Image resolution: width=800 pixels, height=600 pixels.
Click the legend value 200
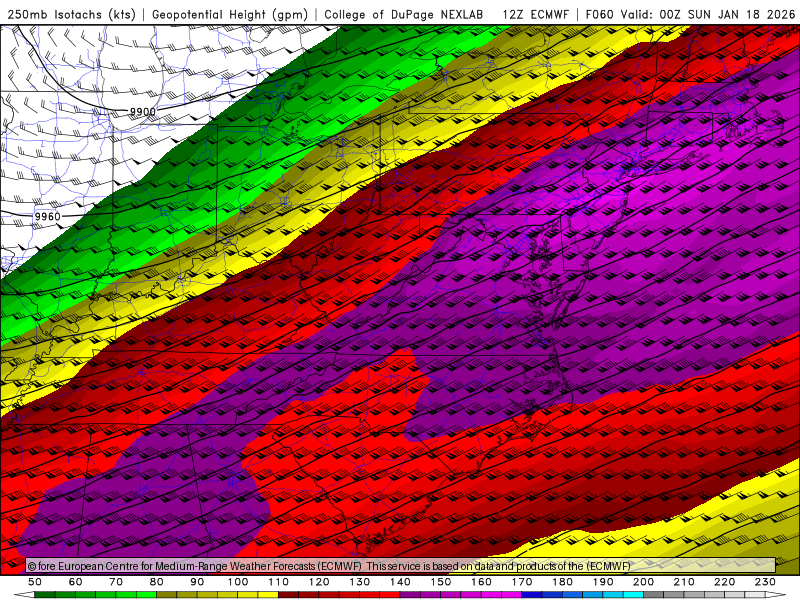tap(643, 582)
